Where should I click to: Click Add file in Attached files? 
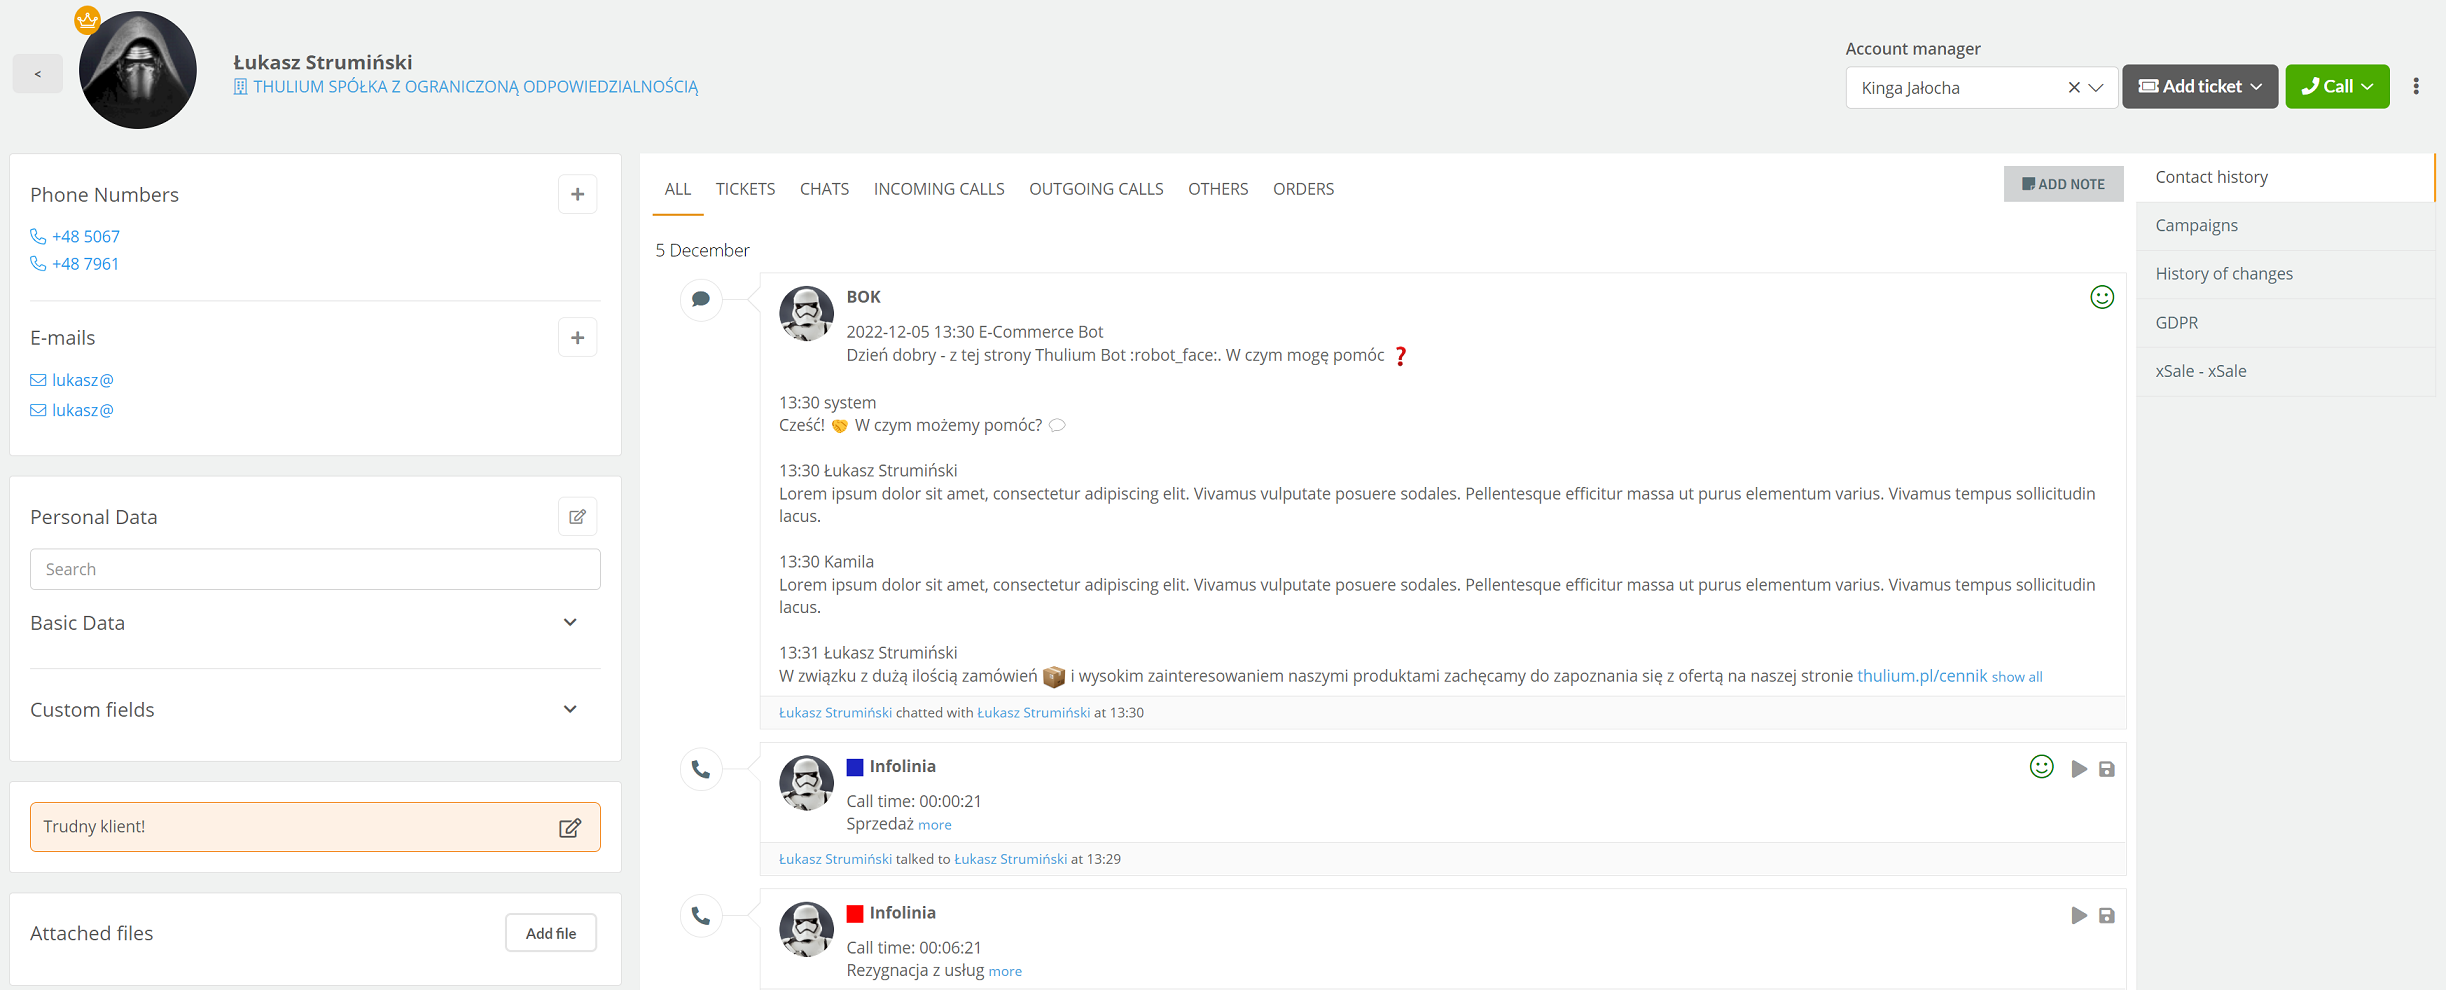pyautogui.click(x=551, y=933)
